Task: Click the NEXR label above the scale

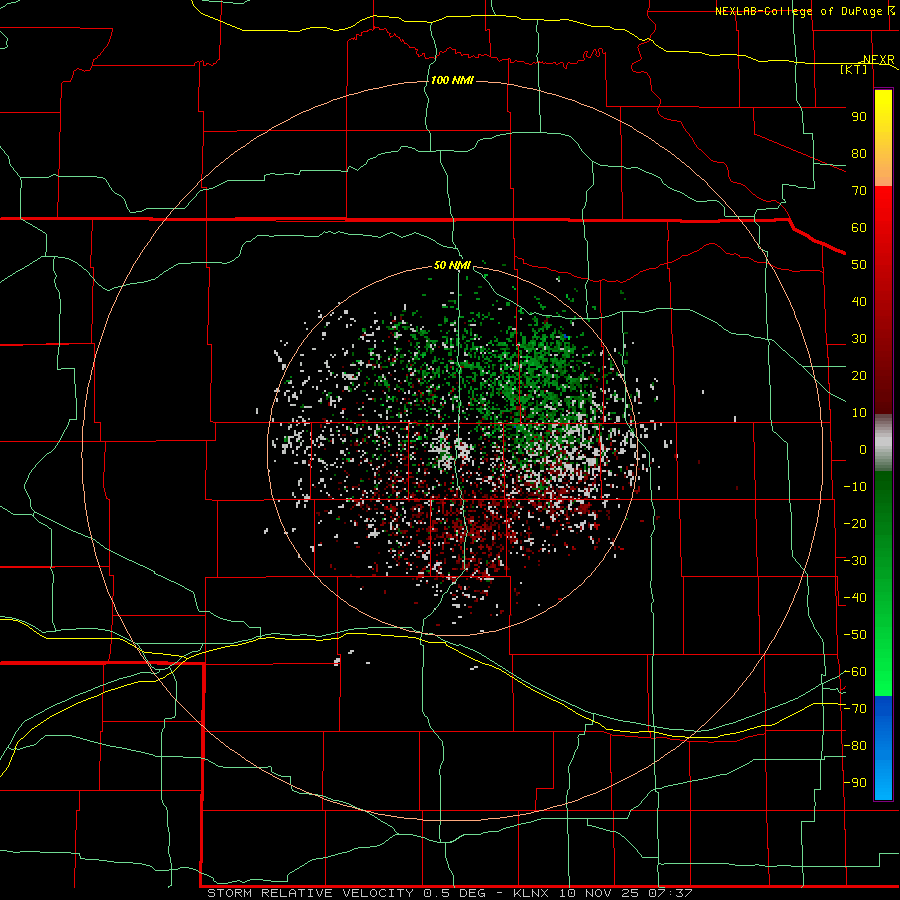Action: tap(878, 60)
